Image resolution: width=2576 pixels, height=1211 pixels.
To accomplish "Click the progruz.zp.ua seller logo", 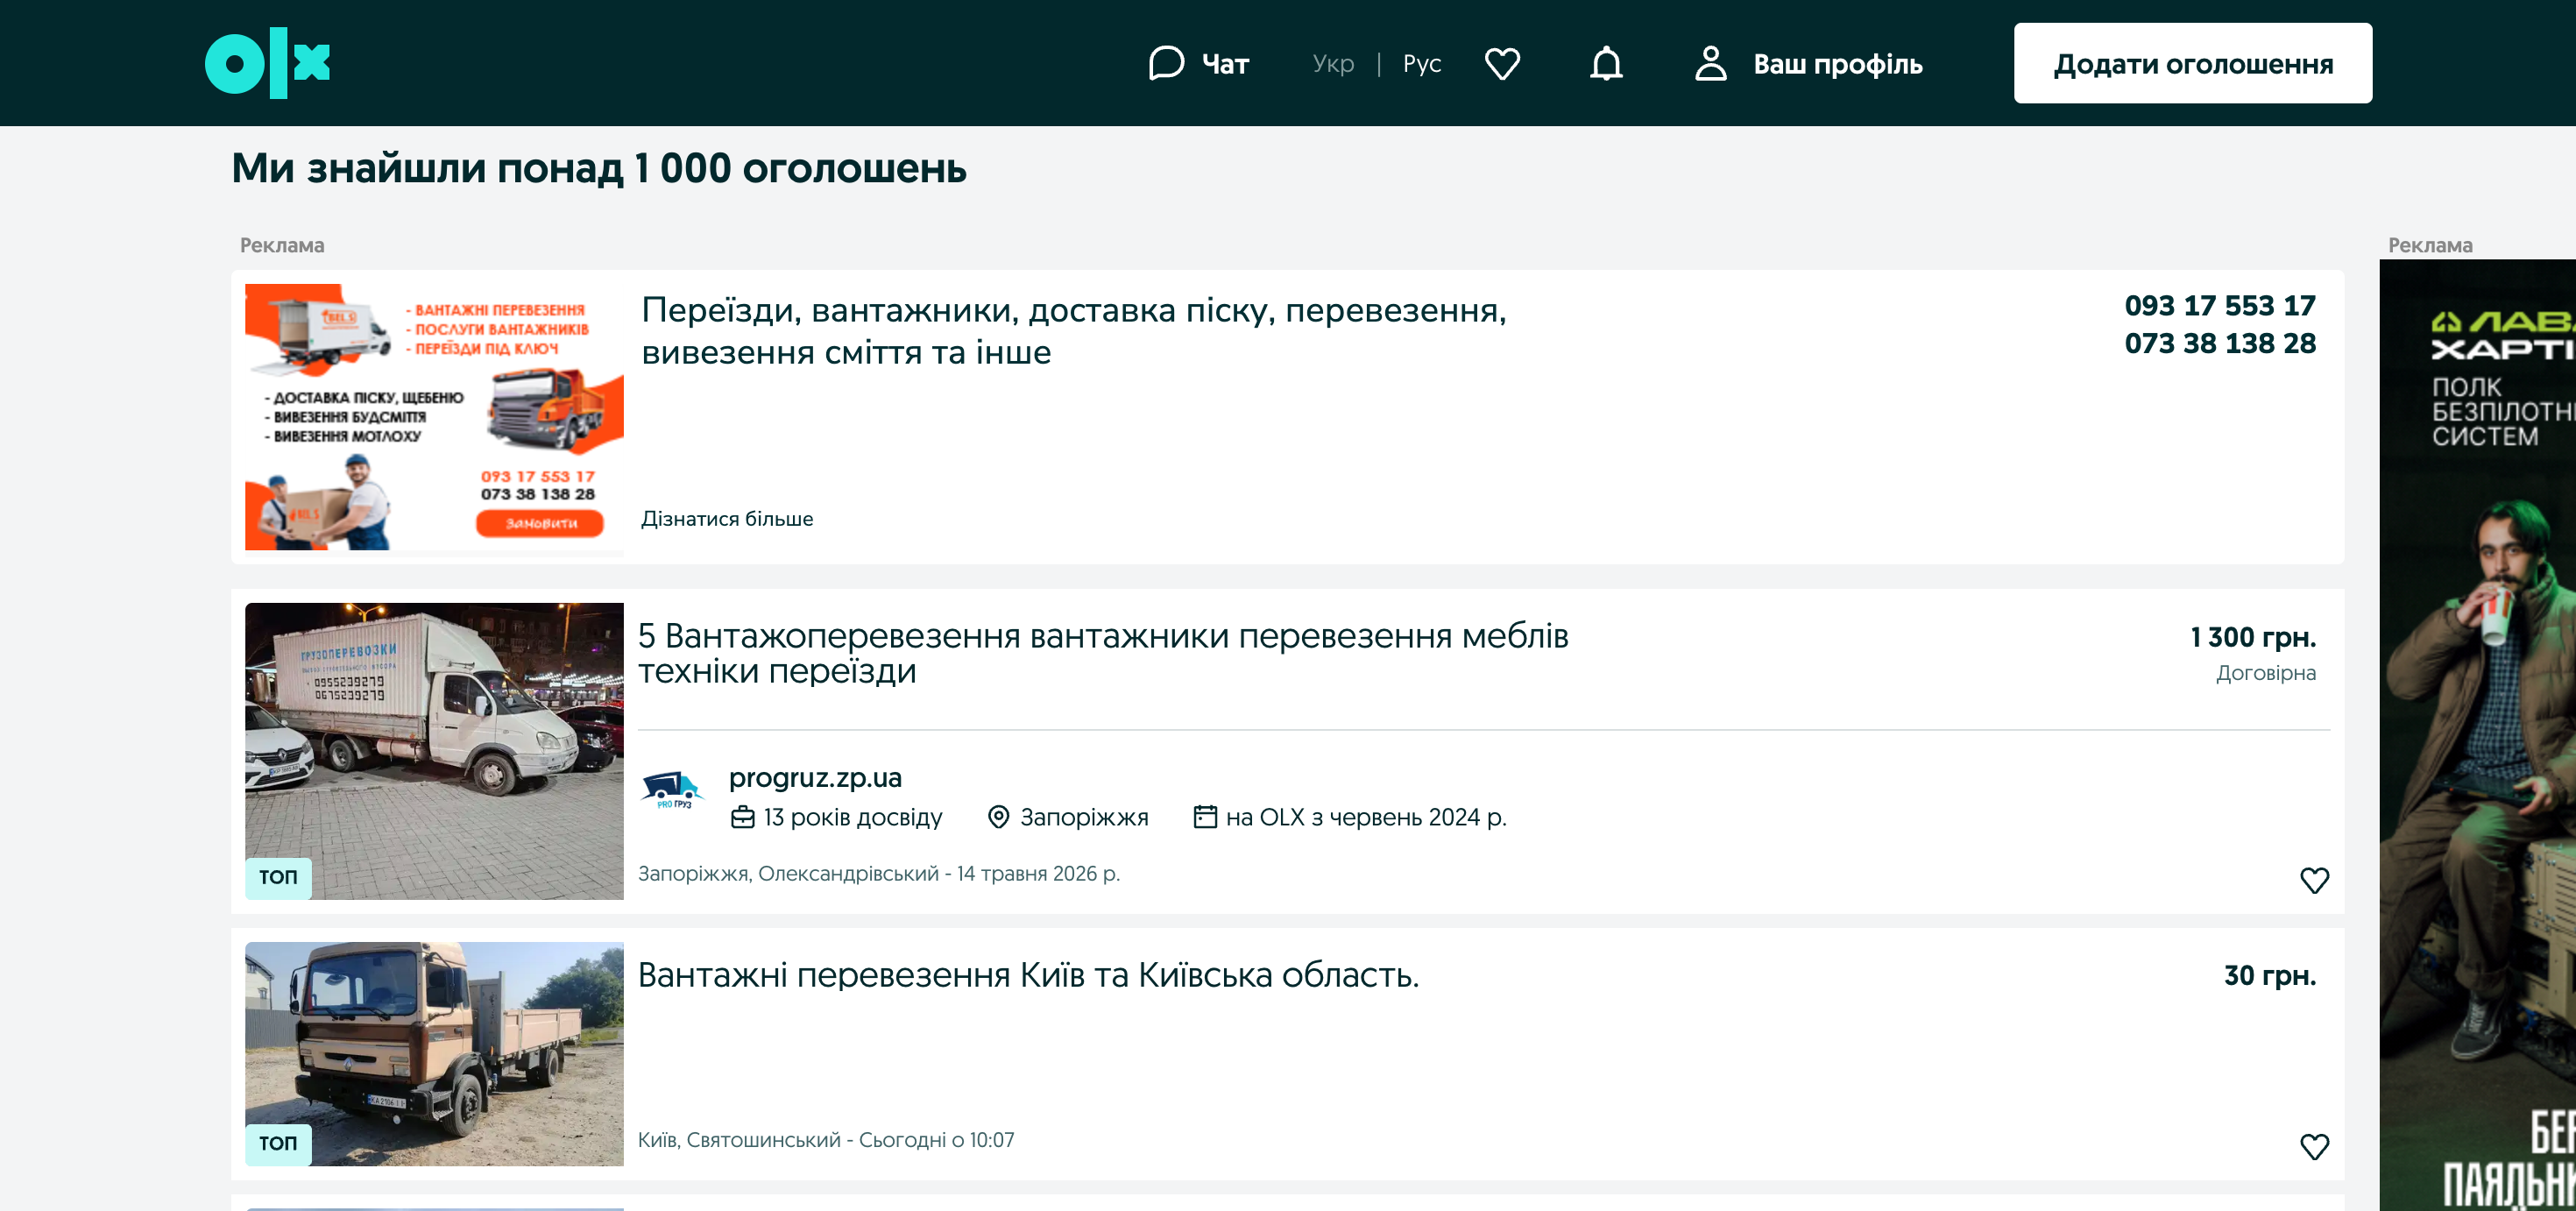I will (672, 790).
